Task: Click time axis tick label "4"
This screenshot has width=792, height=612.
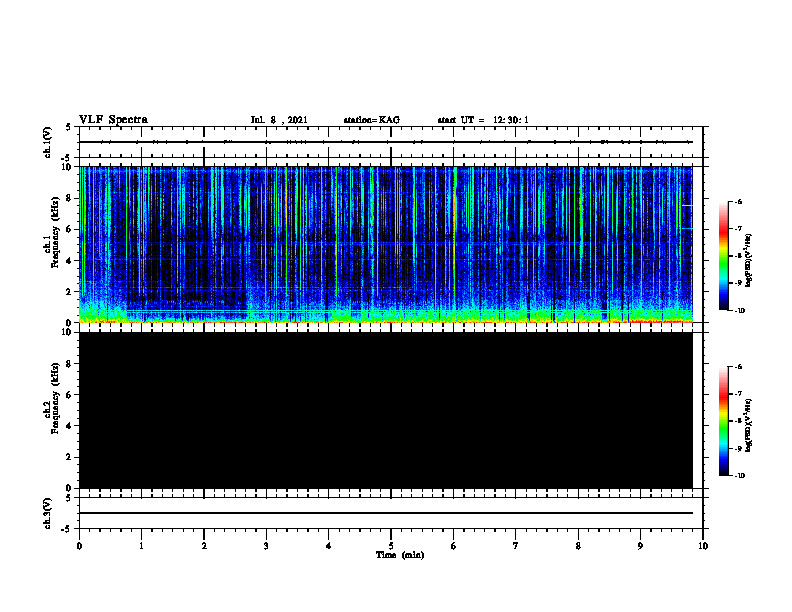Action: coord(329,546)
